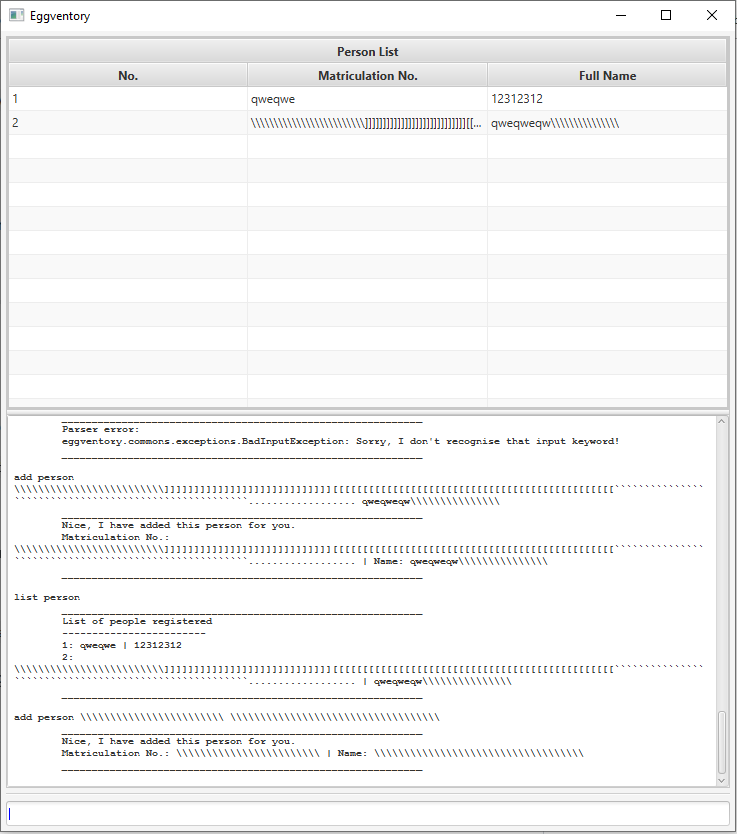Click "List of people registered" text
The image size is (737, 834).
click(x=137, y=621)
